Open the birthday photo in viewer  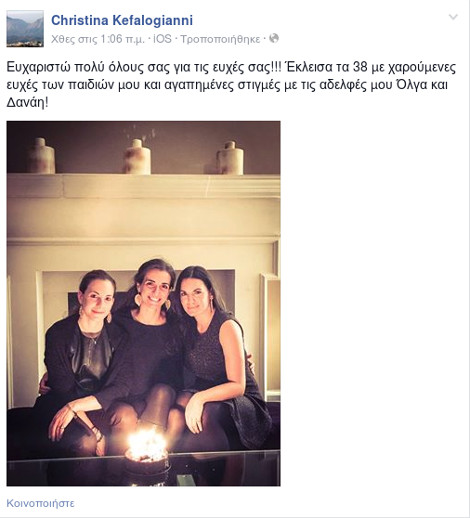[143, 303]
